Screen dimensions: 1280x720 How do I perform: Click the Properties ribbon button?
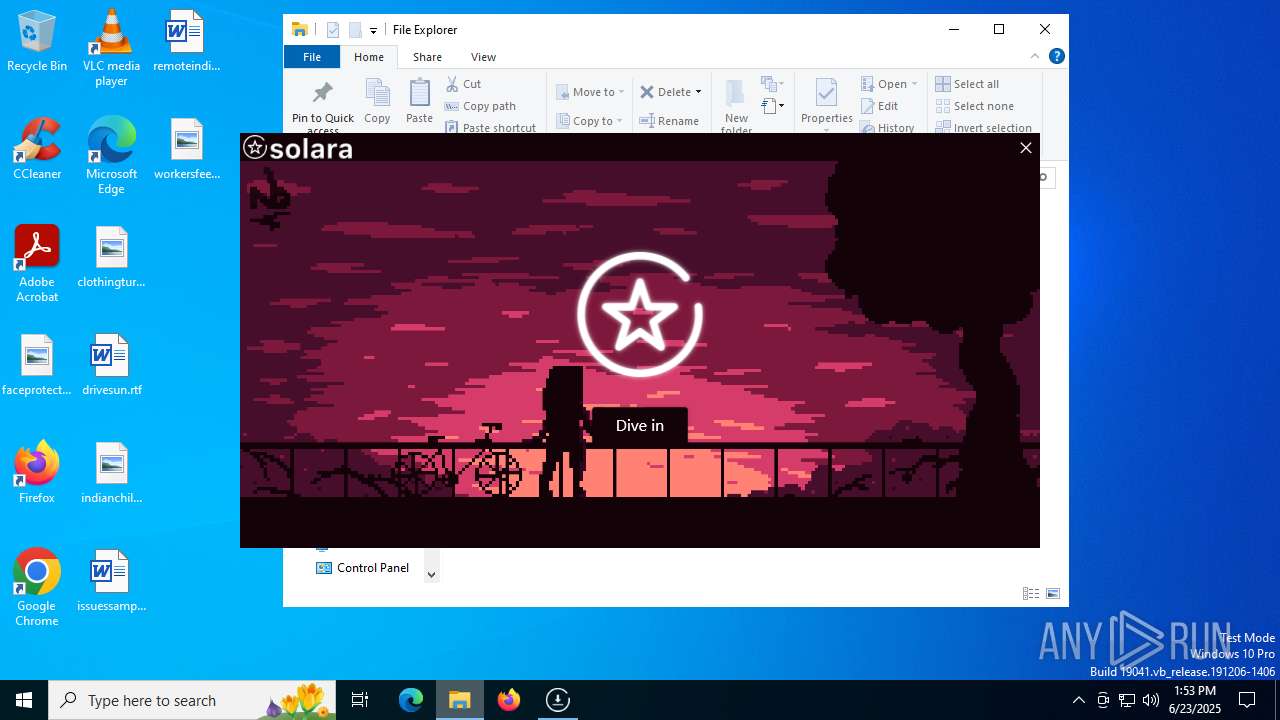[826, 104]
